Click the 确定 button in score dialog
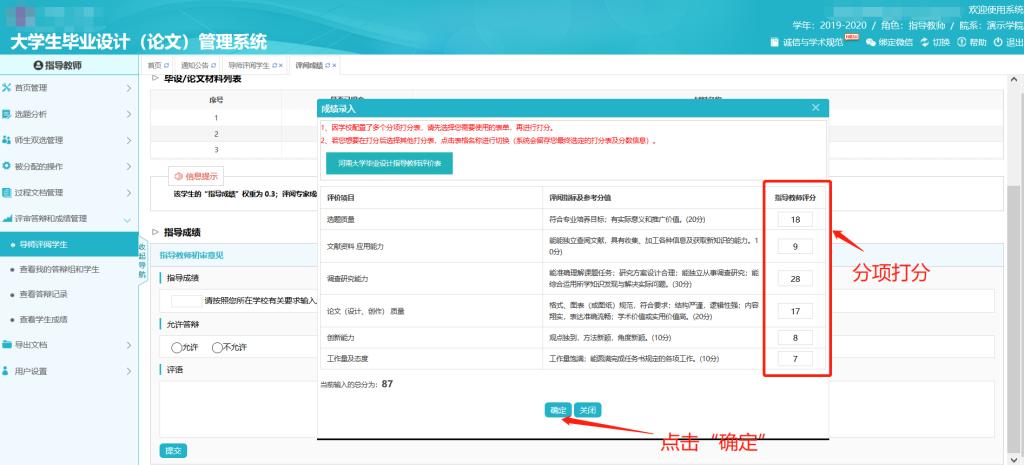This screenshot has height=465, width=1024. tap(558, 410)
